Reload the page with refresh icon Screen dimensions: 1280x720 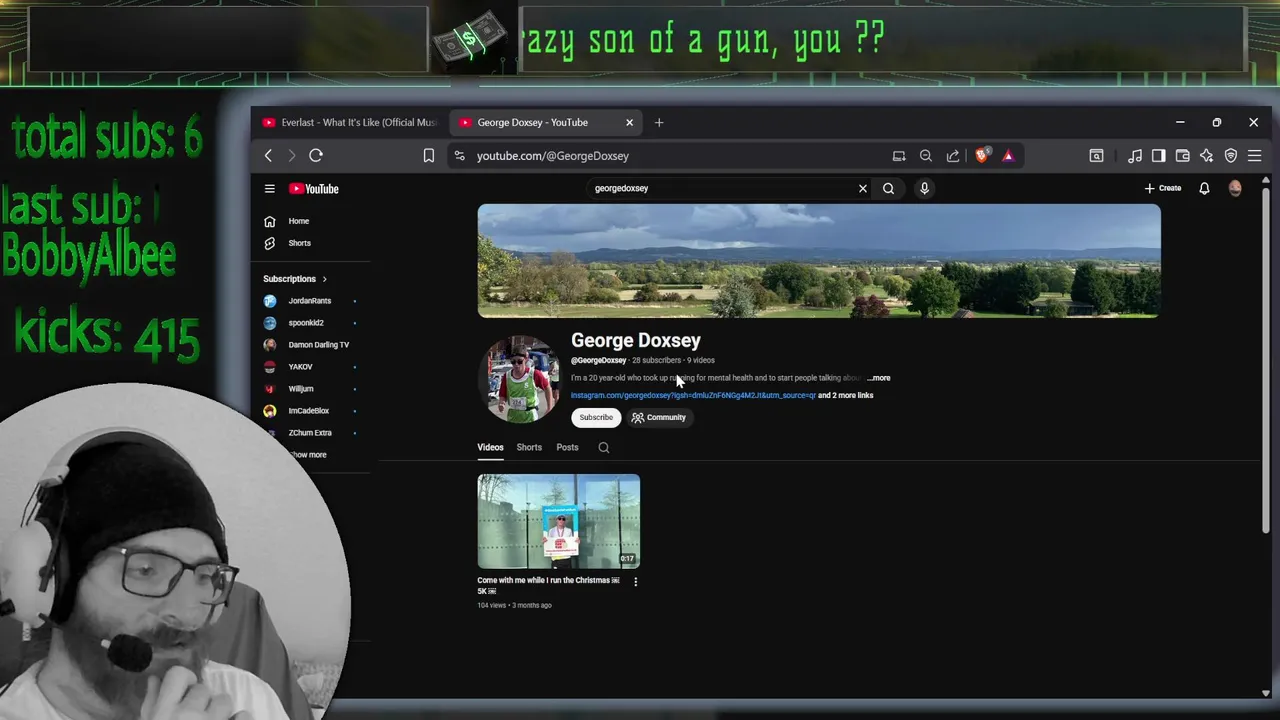click(316, 155)
